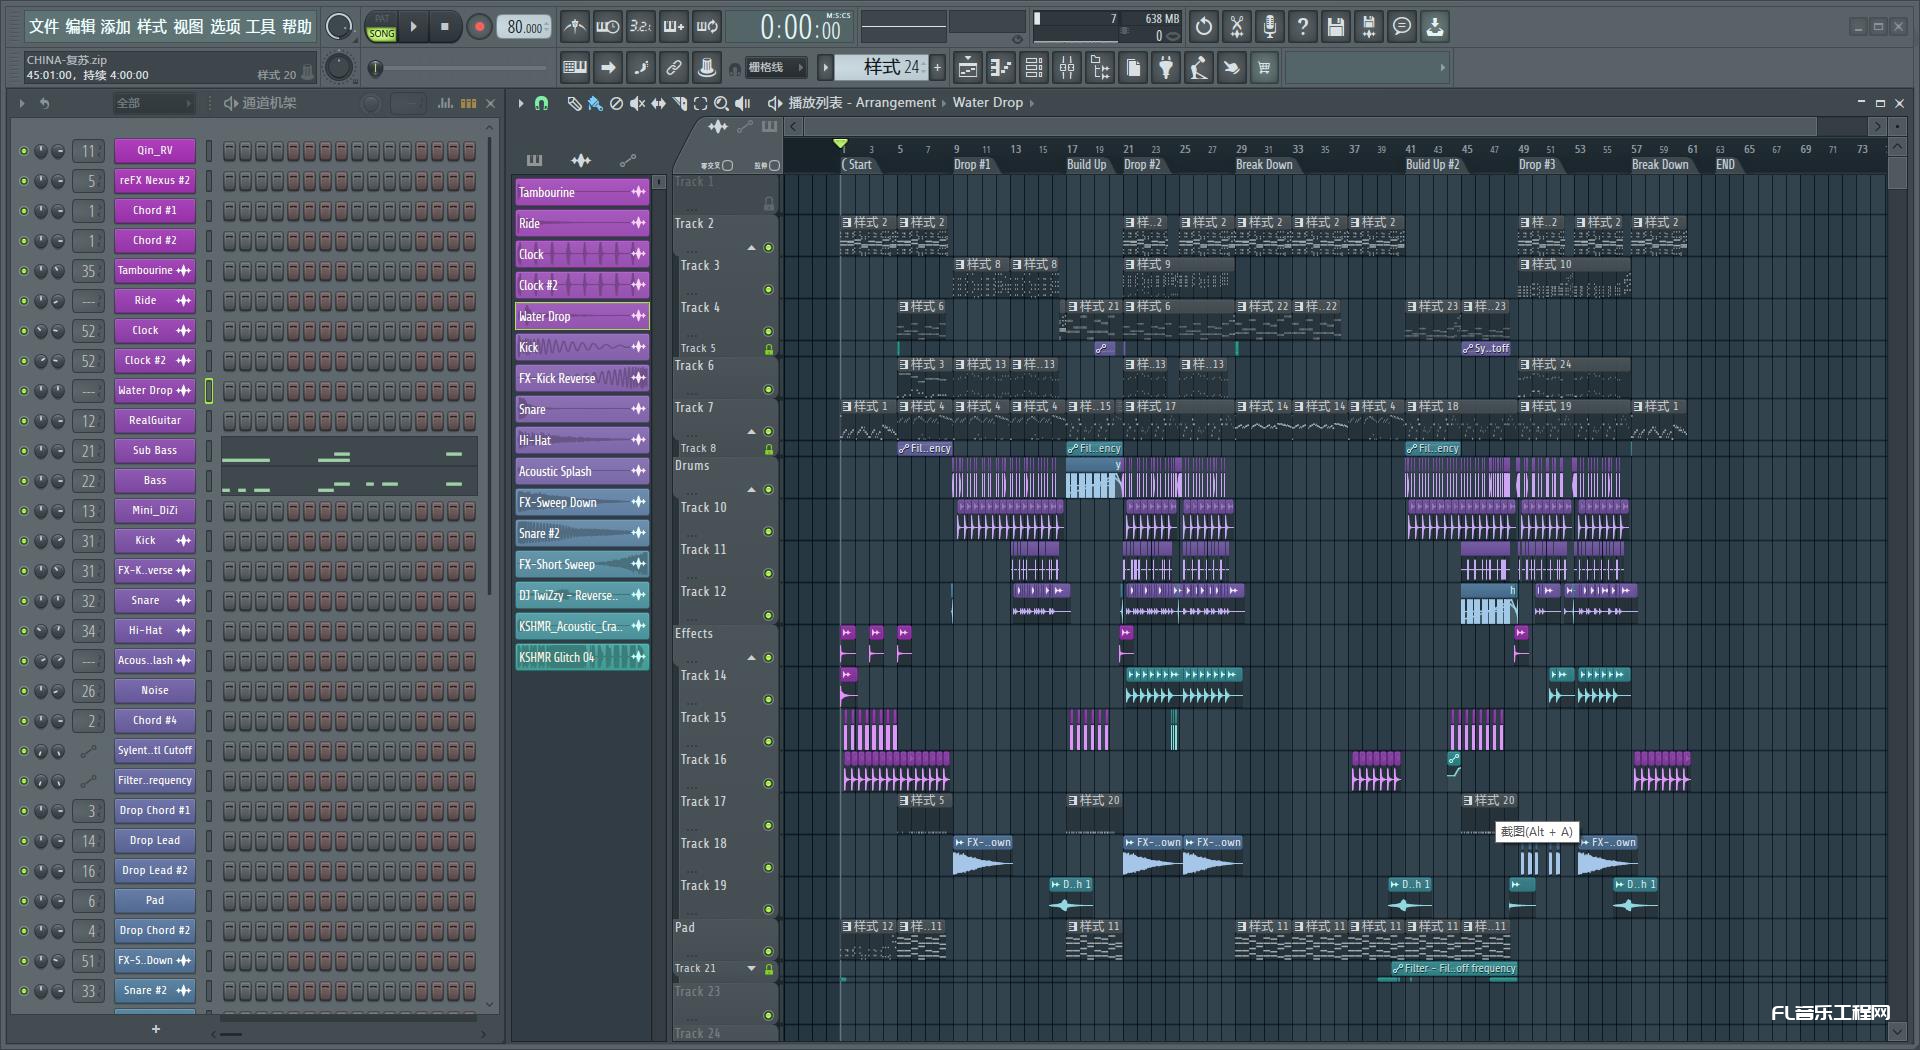This screenshot has width=1920, height=1050.
Task: Open the project info speech bubble icon
Action: (x=1402, y=27)
